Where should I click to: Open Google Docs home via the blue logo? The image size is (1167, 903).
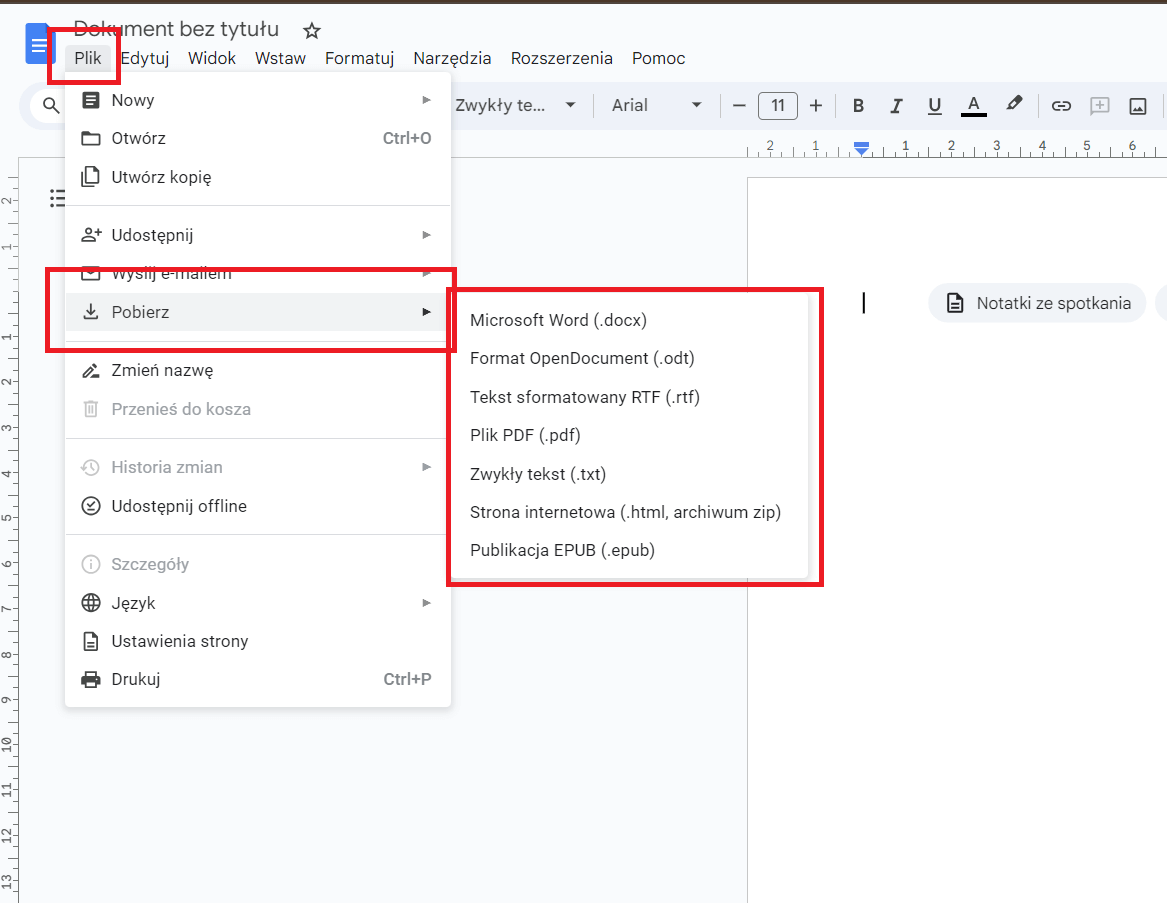tap(37, 43)
